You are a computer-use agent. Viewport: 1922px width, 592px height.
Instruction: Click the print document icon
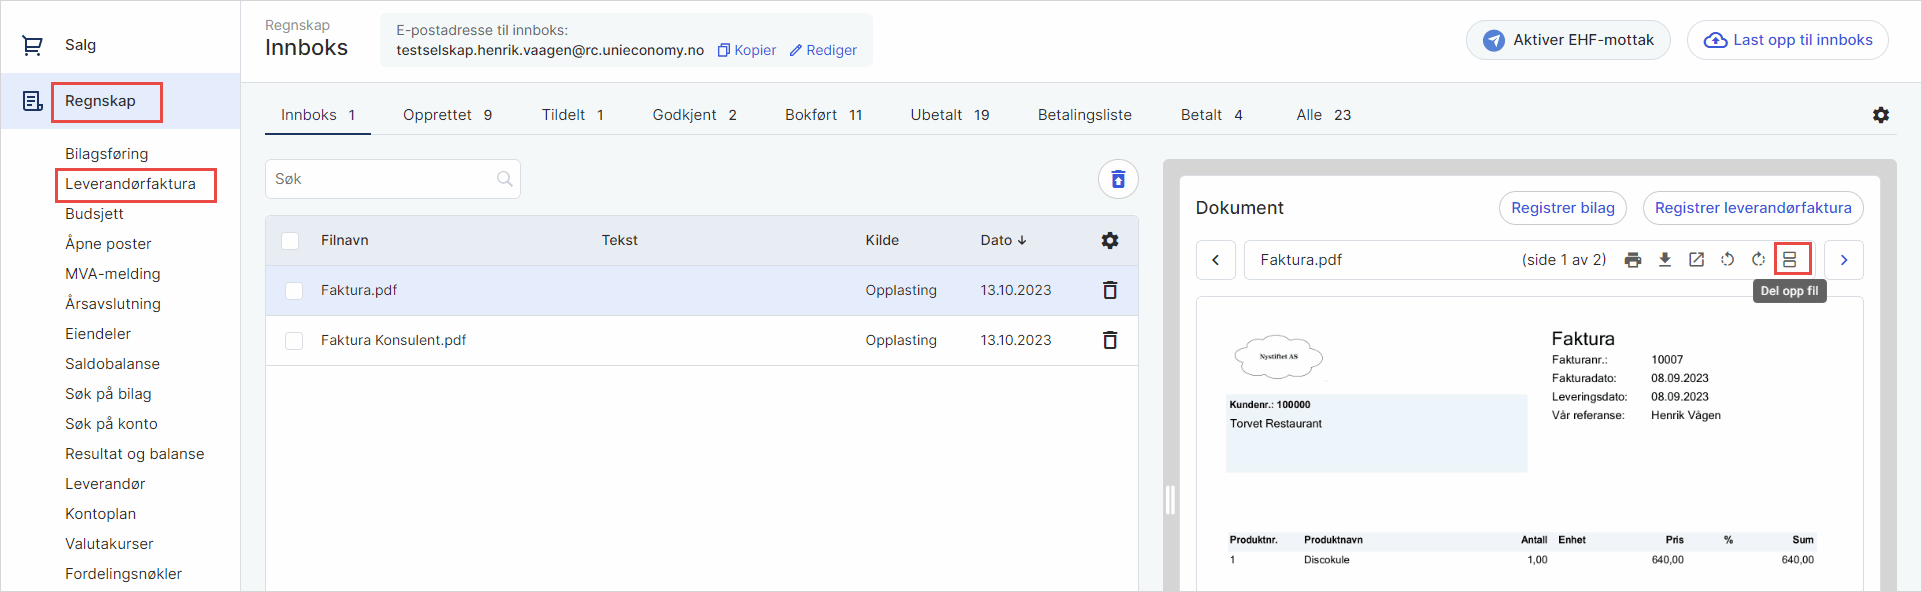(x=1633, y=260)
